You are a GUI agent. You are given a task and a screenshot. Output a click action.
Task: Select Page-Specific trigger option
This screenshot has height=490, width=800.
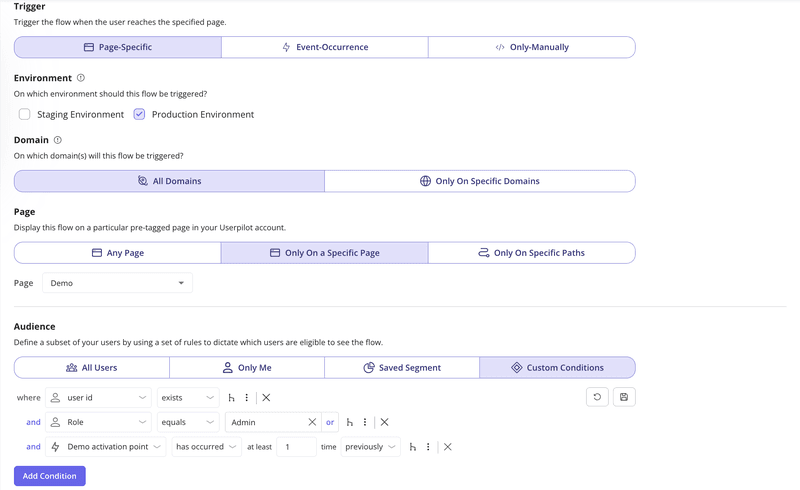pyautogui.click(x=118, y=47)
